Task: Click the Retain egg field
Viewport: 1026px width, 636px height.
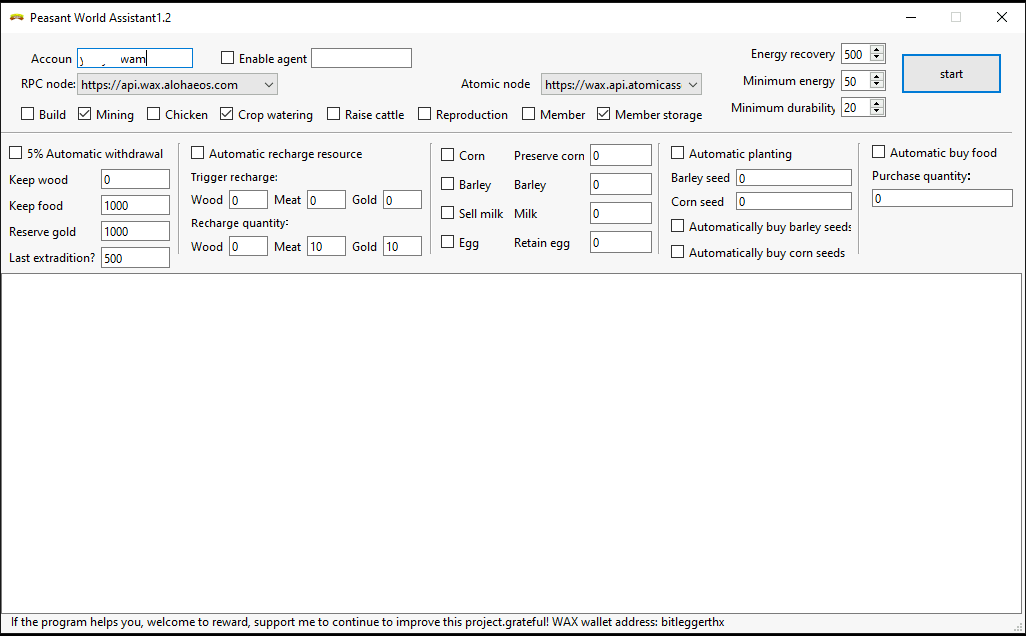Action: coord(621,242)
